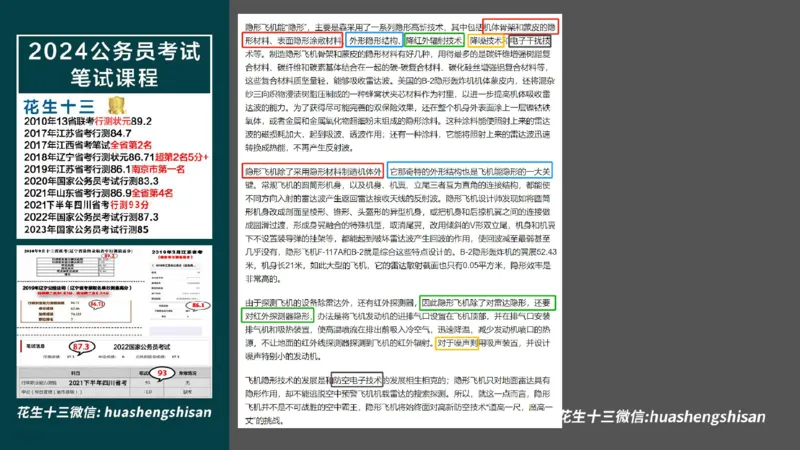
Task: Select the row 2019年江苏省考行测86.1南京市第一名
Action: point(104,169)
